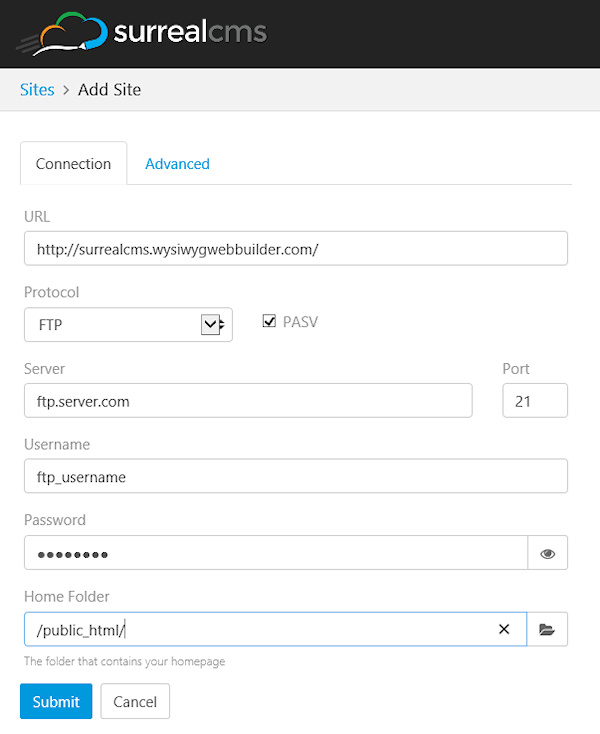Click the PASV label text

pos(300,322)
